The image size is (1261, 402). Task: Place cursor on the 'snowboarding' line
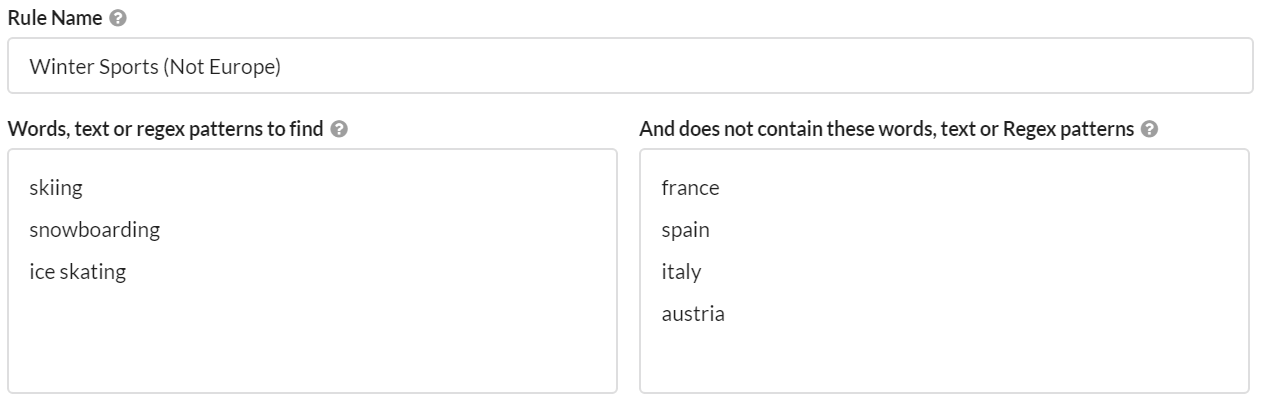tap(95, 230)
